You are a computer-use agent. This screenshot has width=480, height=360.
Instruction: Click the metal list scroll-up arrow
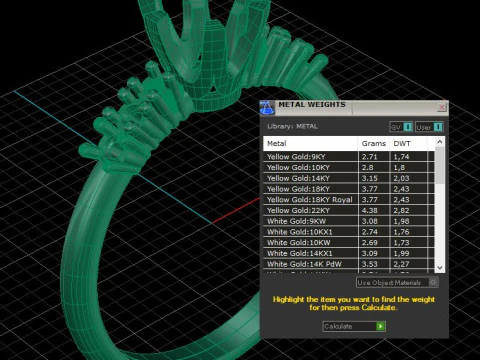[x=440, y=142]
